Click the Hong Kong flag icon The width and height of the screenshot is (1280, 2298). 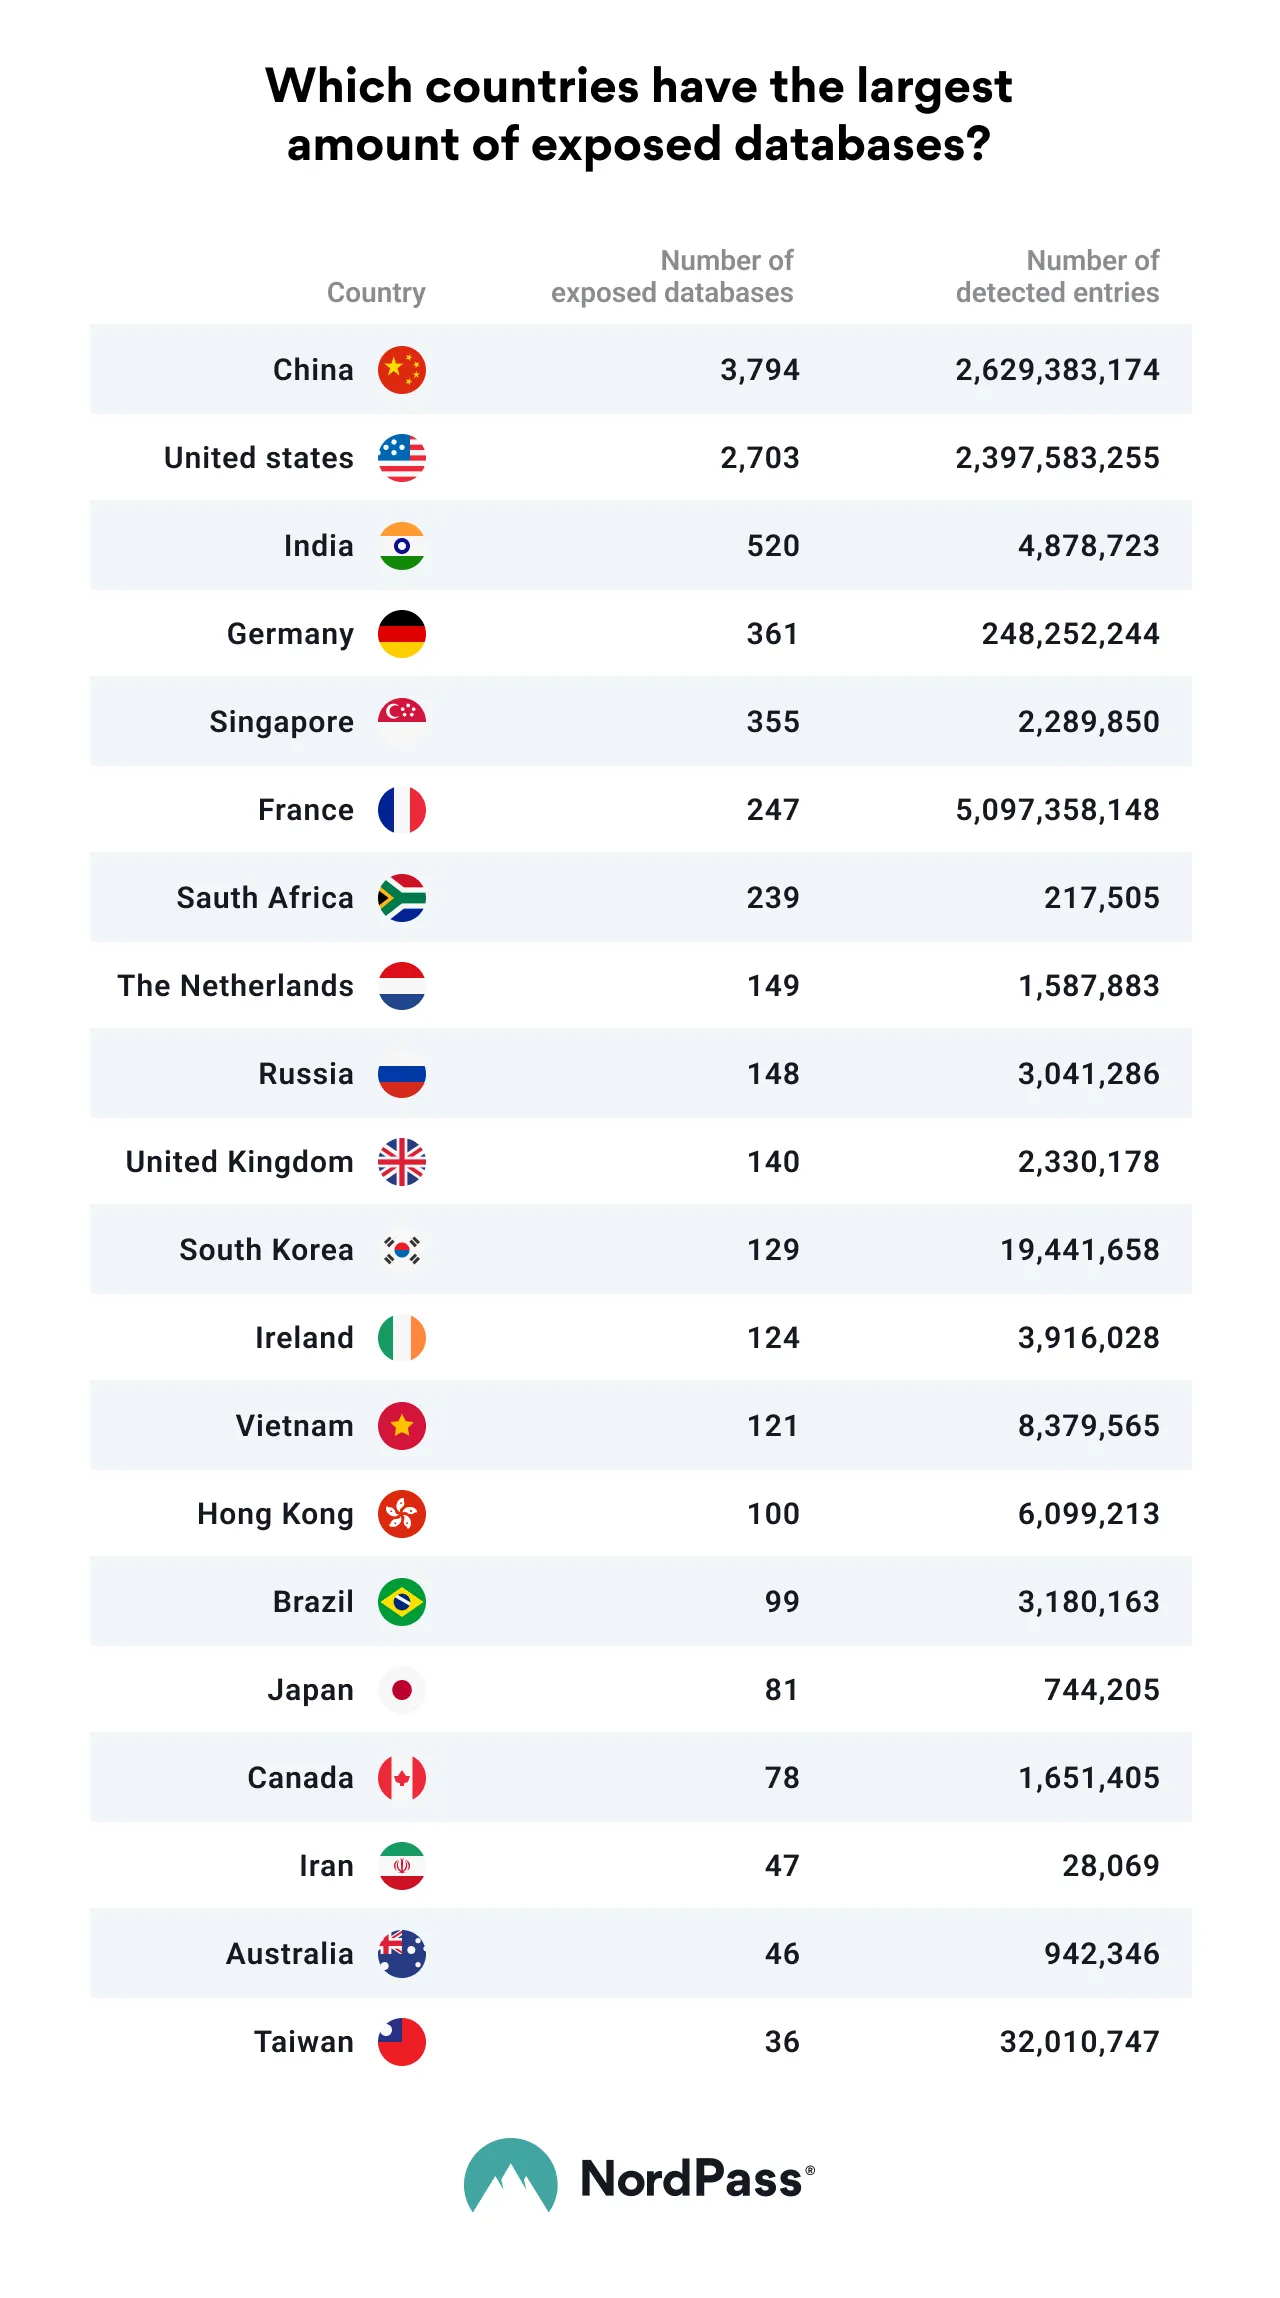coord(402,1514)
